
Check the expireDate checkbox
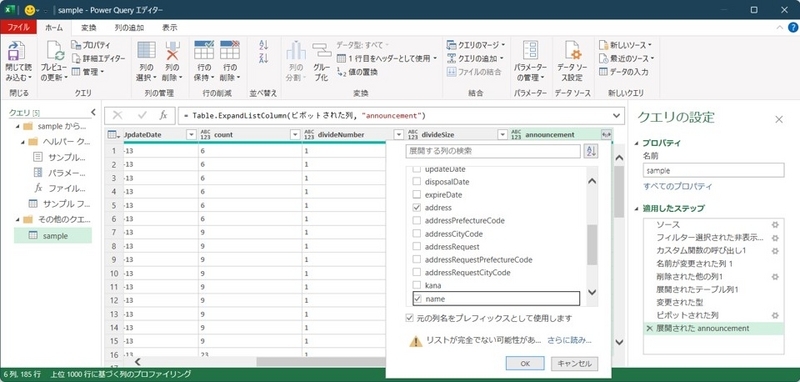(416, 195)
